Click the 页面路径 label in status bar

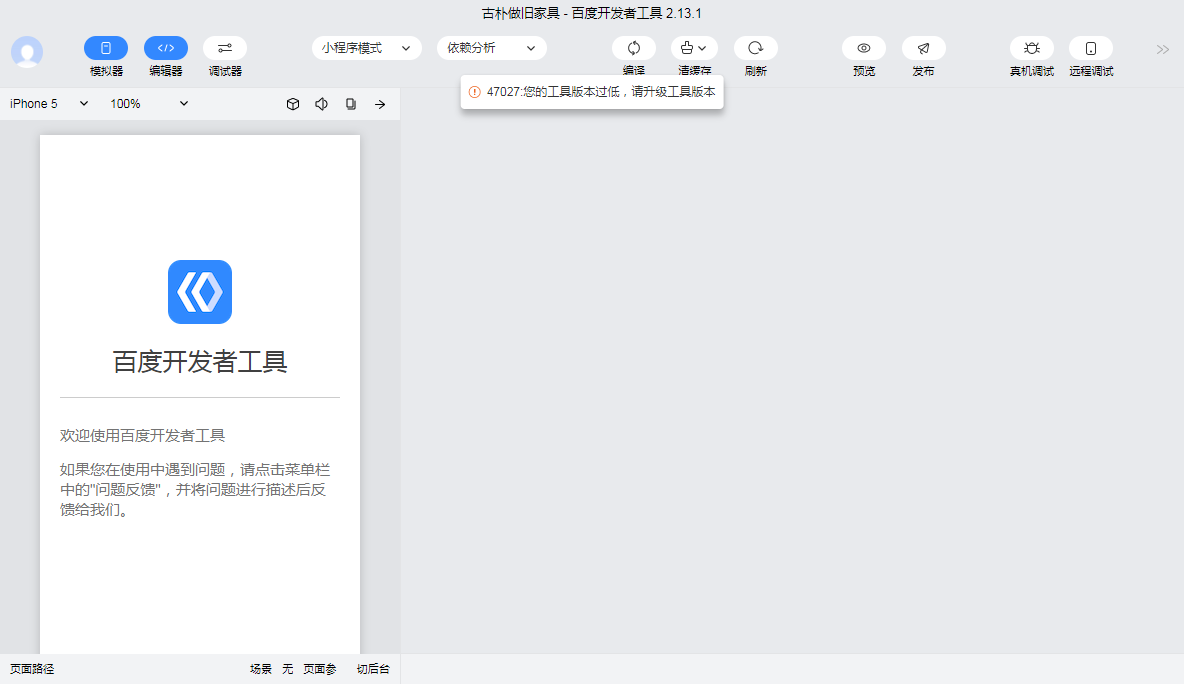(x=32, y=669)
